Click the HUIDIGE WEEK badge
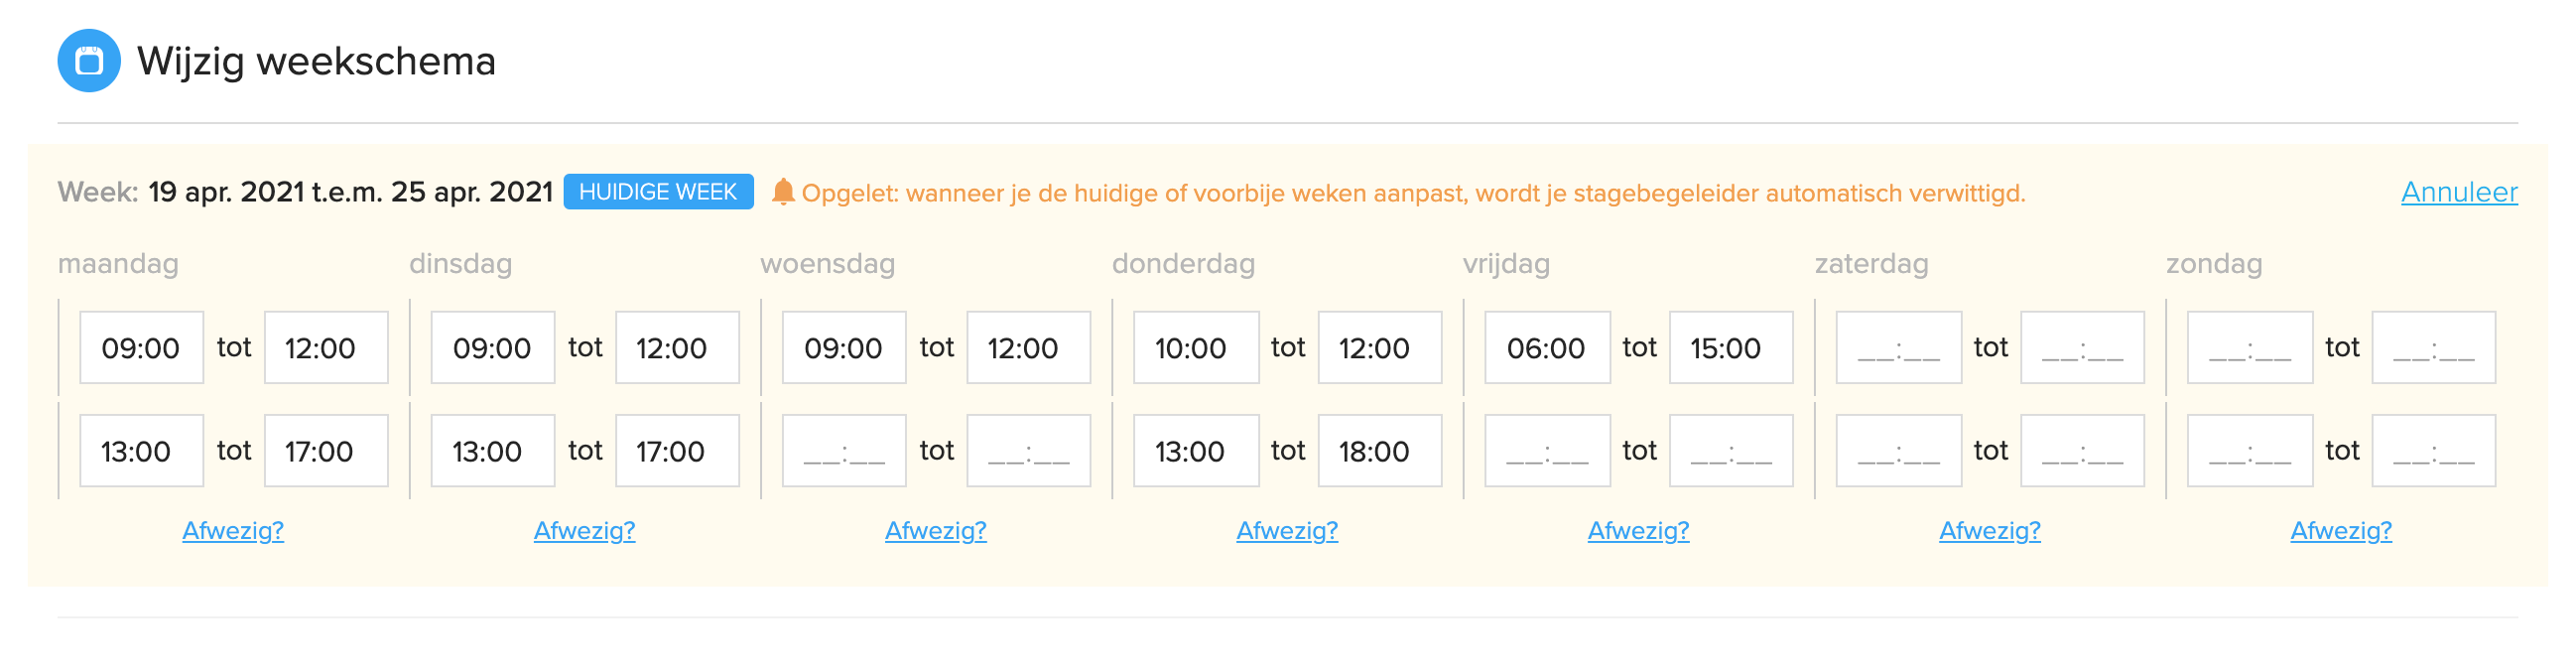The height and width of the screenshot is (669, 2576). point(658,192)
